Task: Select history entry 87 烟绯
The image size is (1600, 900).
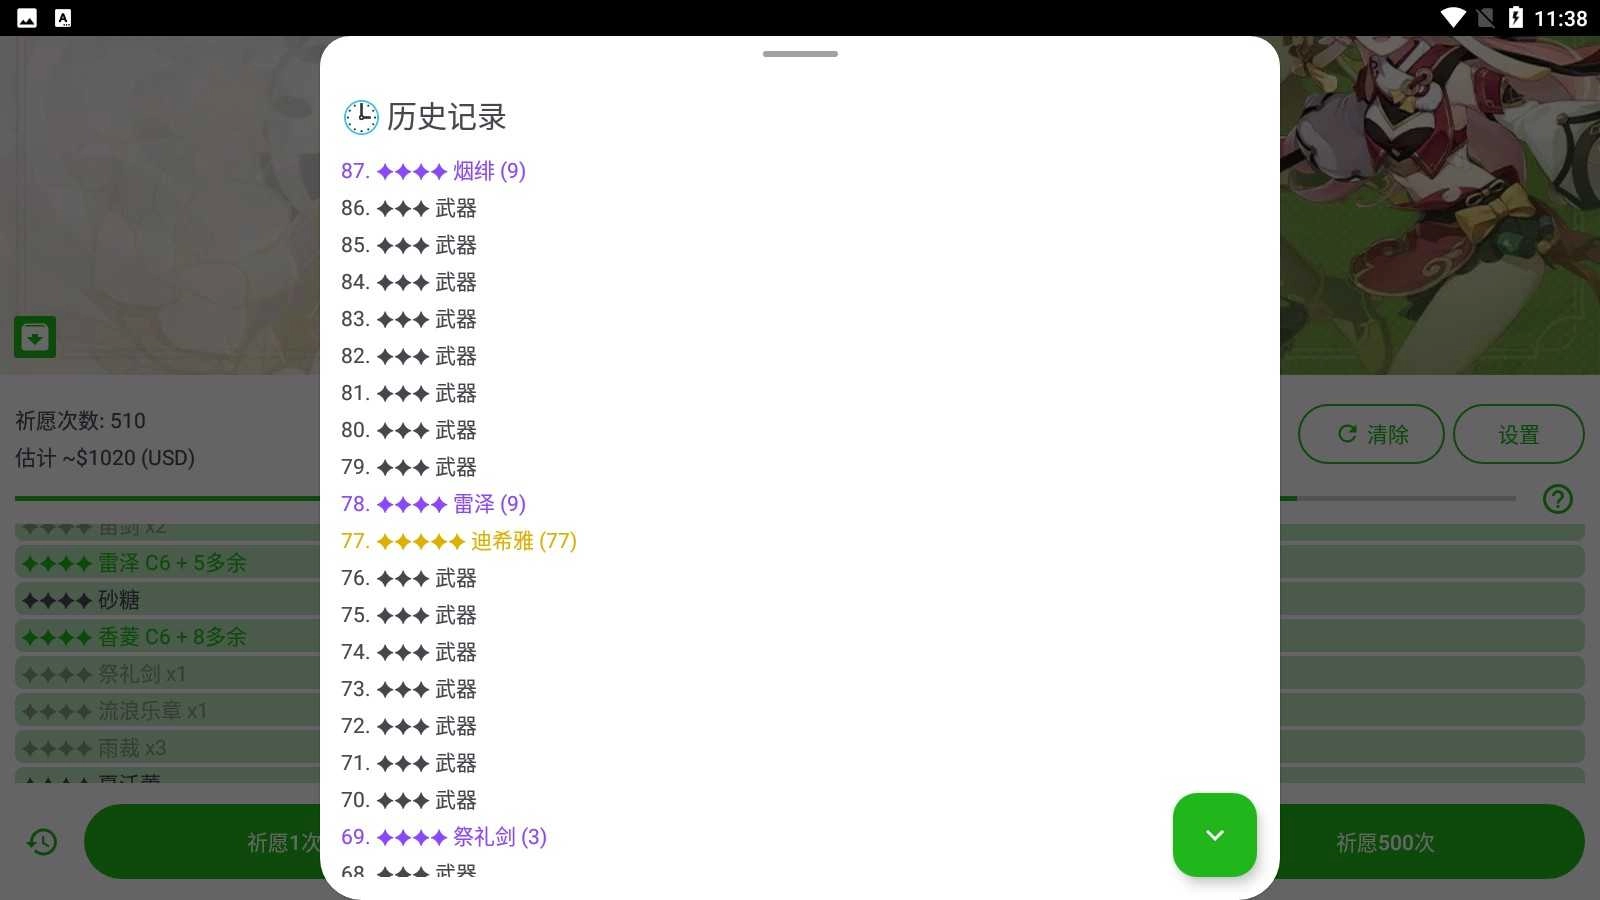Action: coord(433,171)
